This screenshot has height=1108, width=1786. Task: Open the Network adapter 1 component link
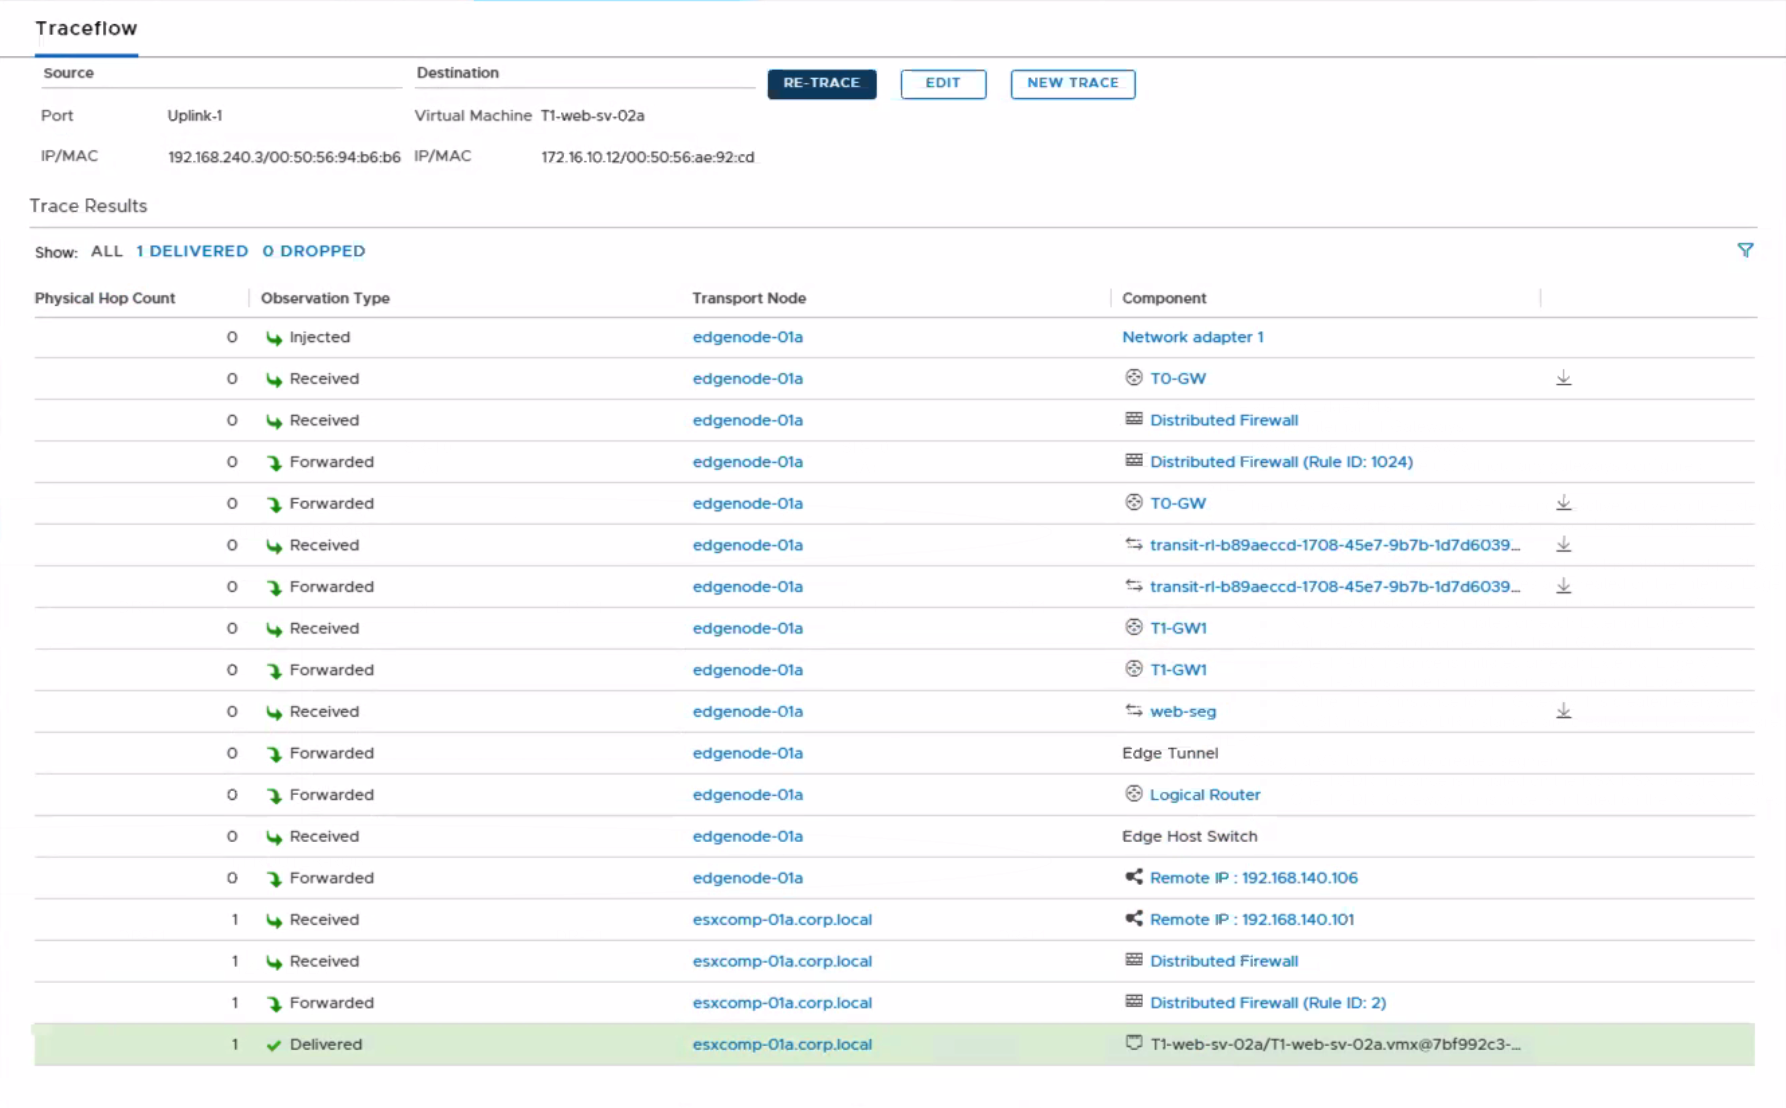pos(1192,337)
